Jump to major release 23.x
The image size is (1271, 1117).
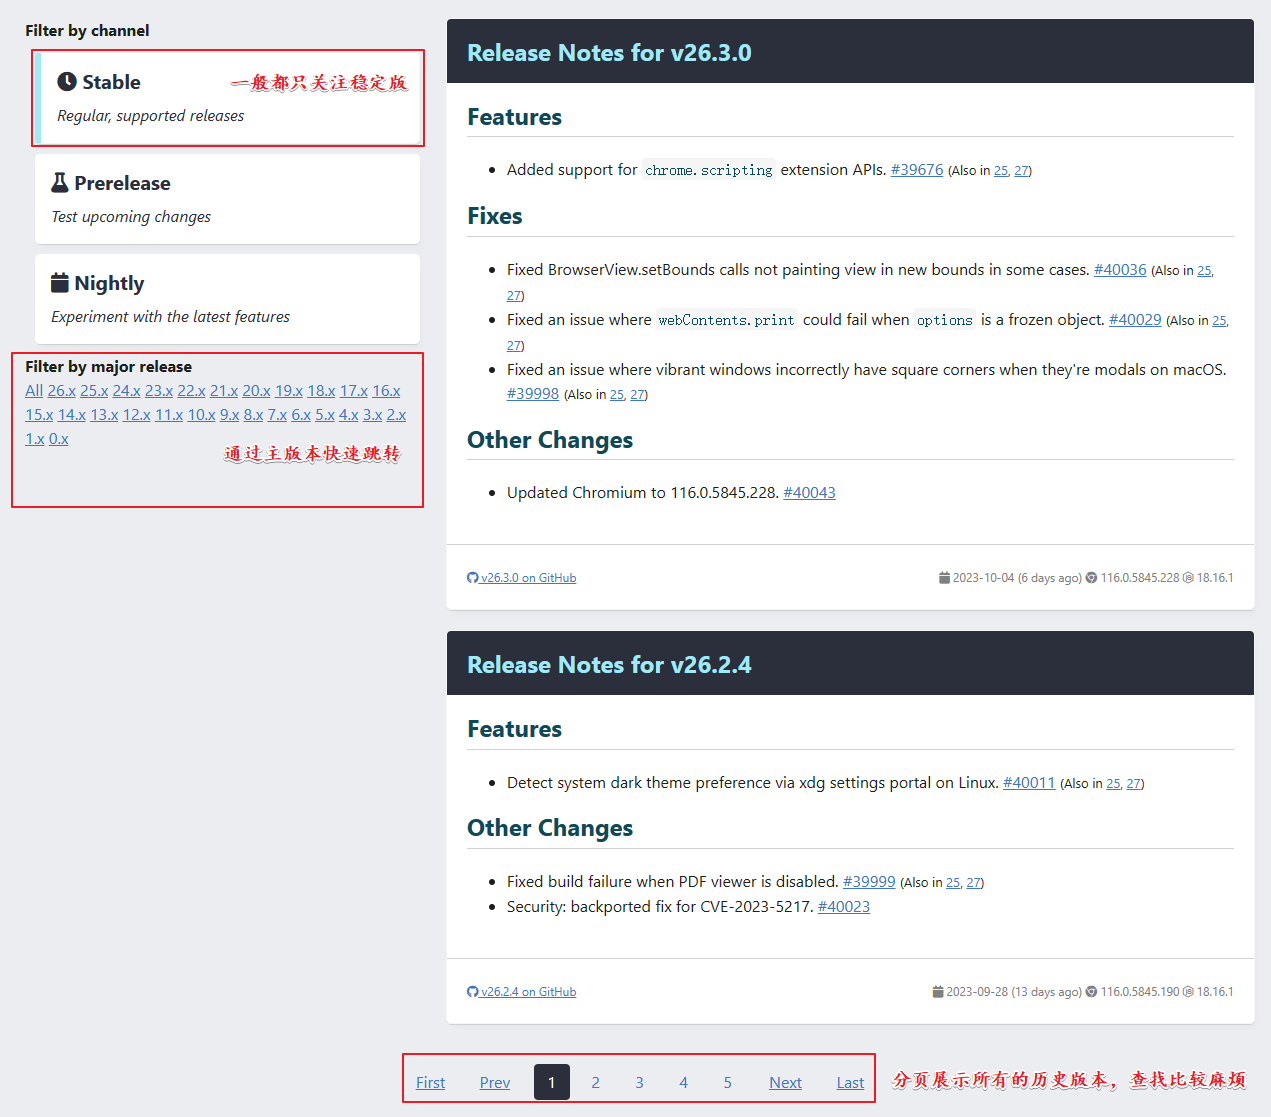[159, 391]
